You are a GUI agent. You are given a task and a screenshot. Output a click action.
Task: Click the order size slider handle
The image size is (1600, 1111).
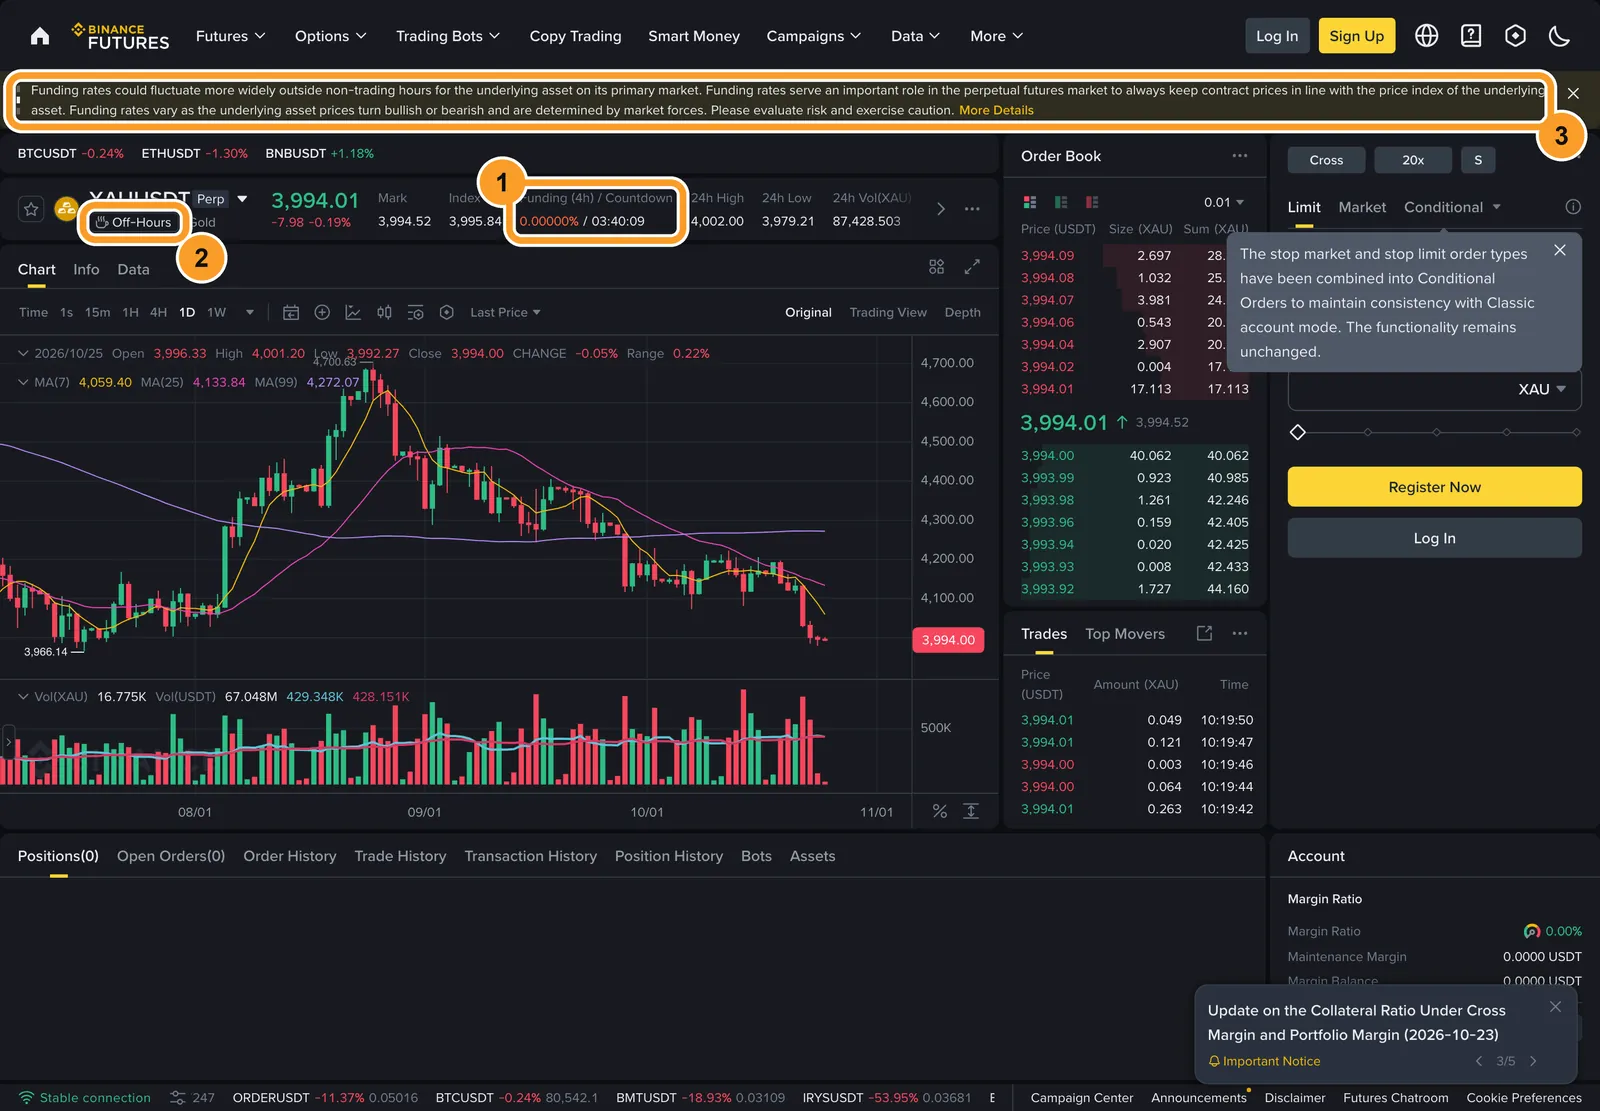click(x=1298, y=432)
